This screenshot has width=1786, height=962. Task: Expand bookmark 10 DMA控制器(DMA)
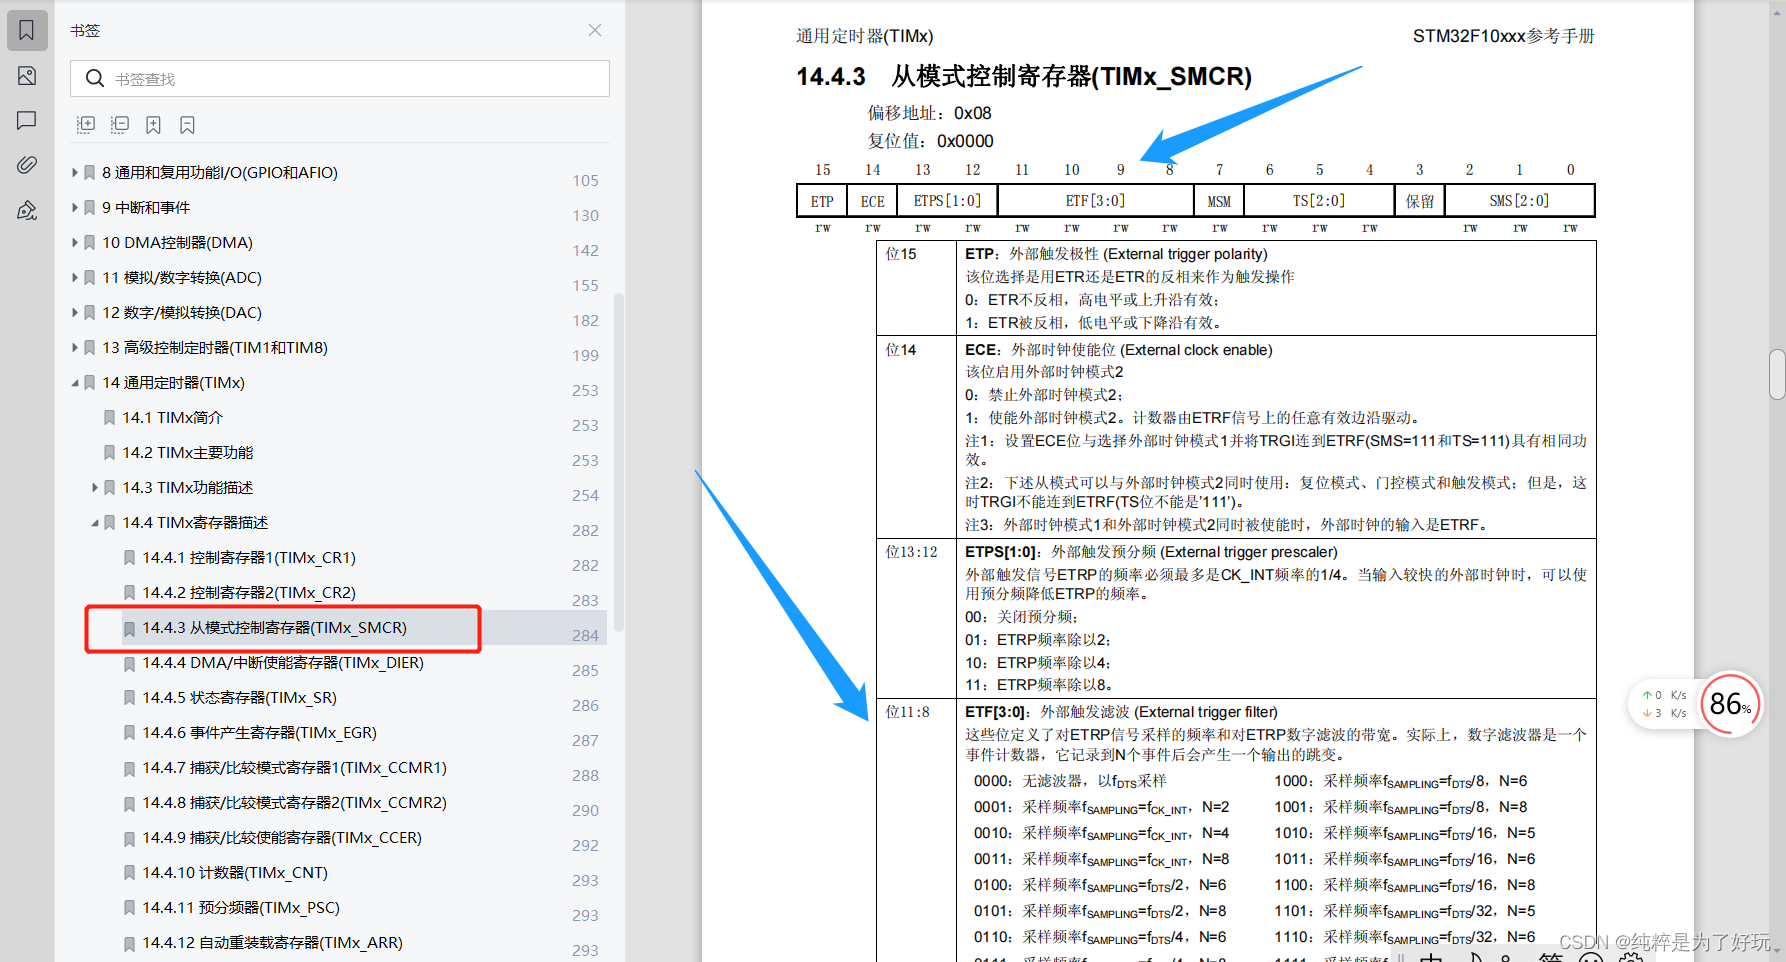point(75,242)
